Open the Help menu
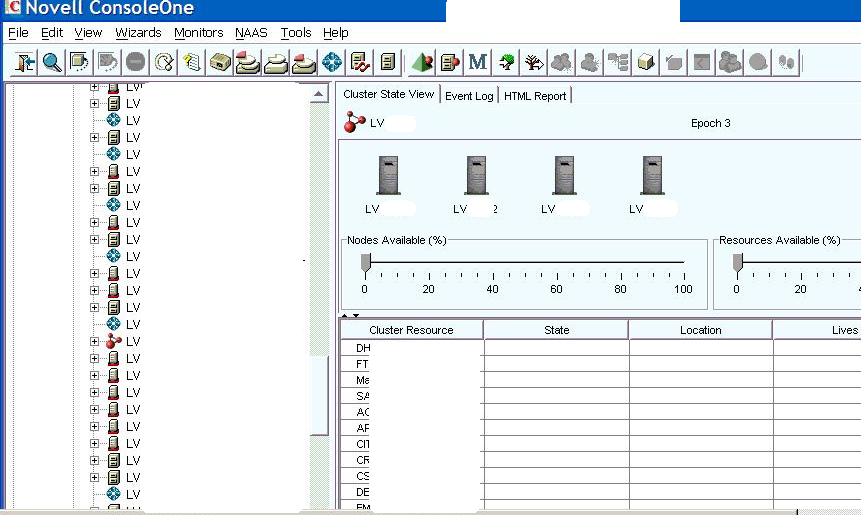 (x=336, y=33)
